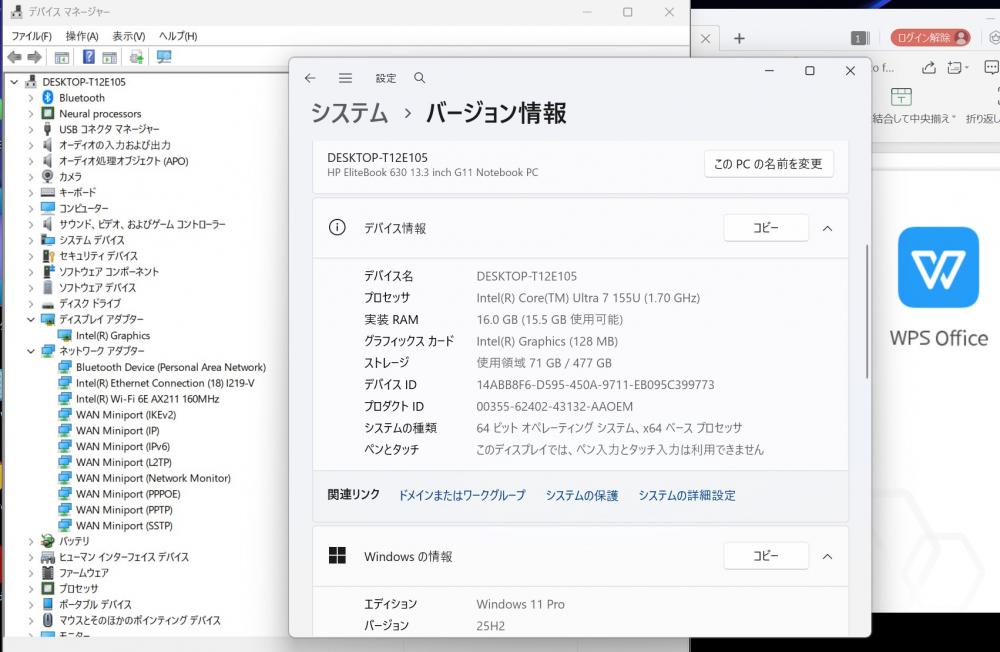Click the Update driver toolbar icon with green arrow

(x=136, y=57)
